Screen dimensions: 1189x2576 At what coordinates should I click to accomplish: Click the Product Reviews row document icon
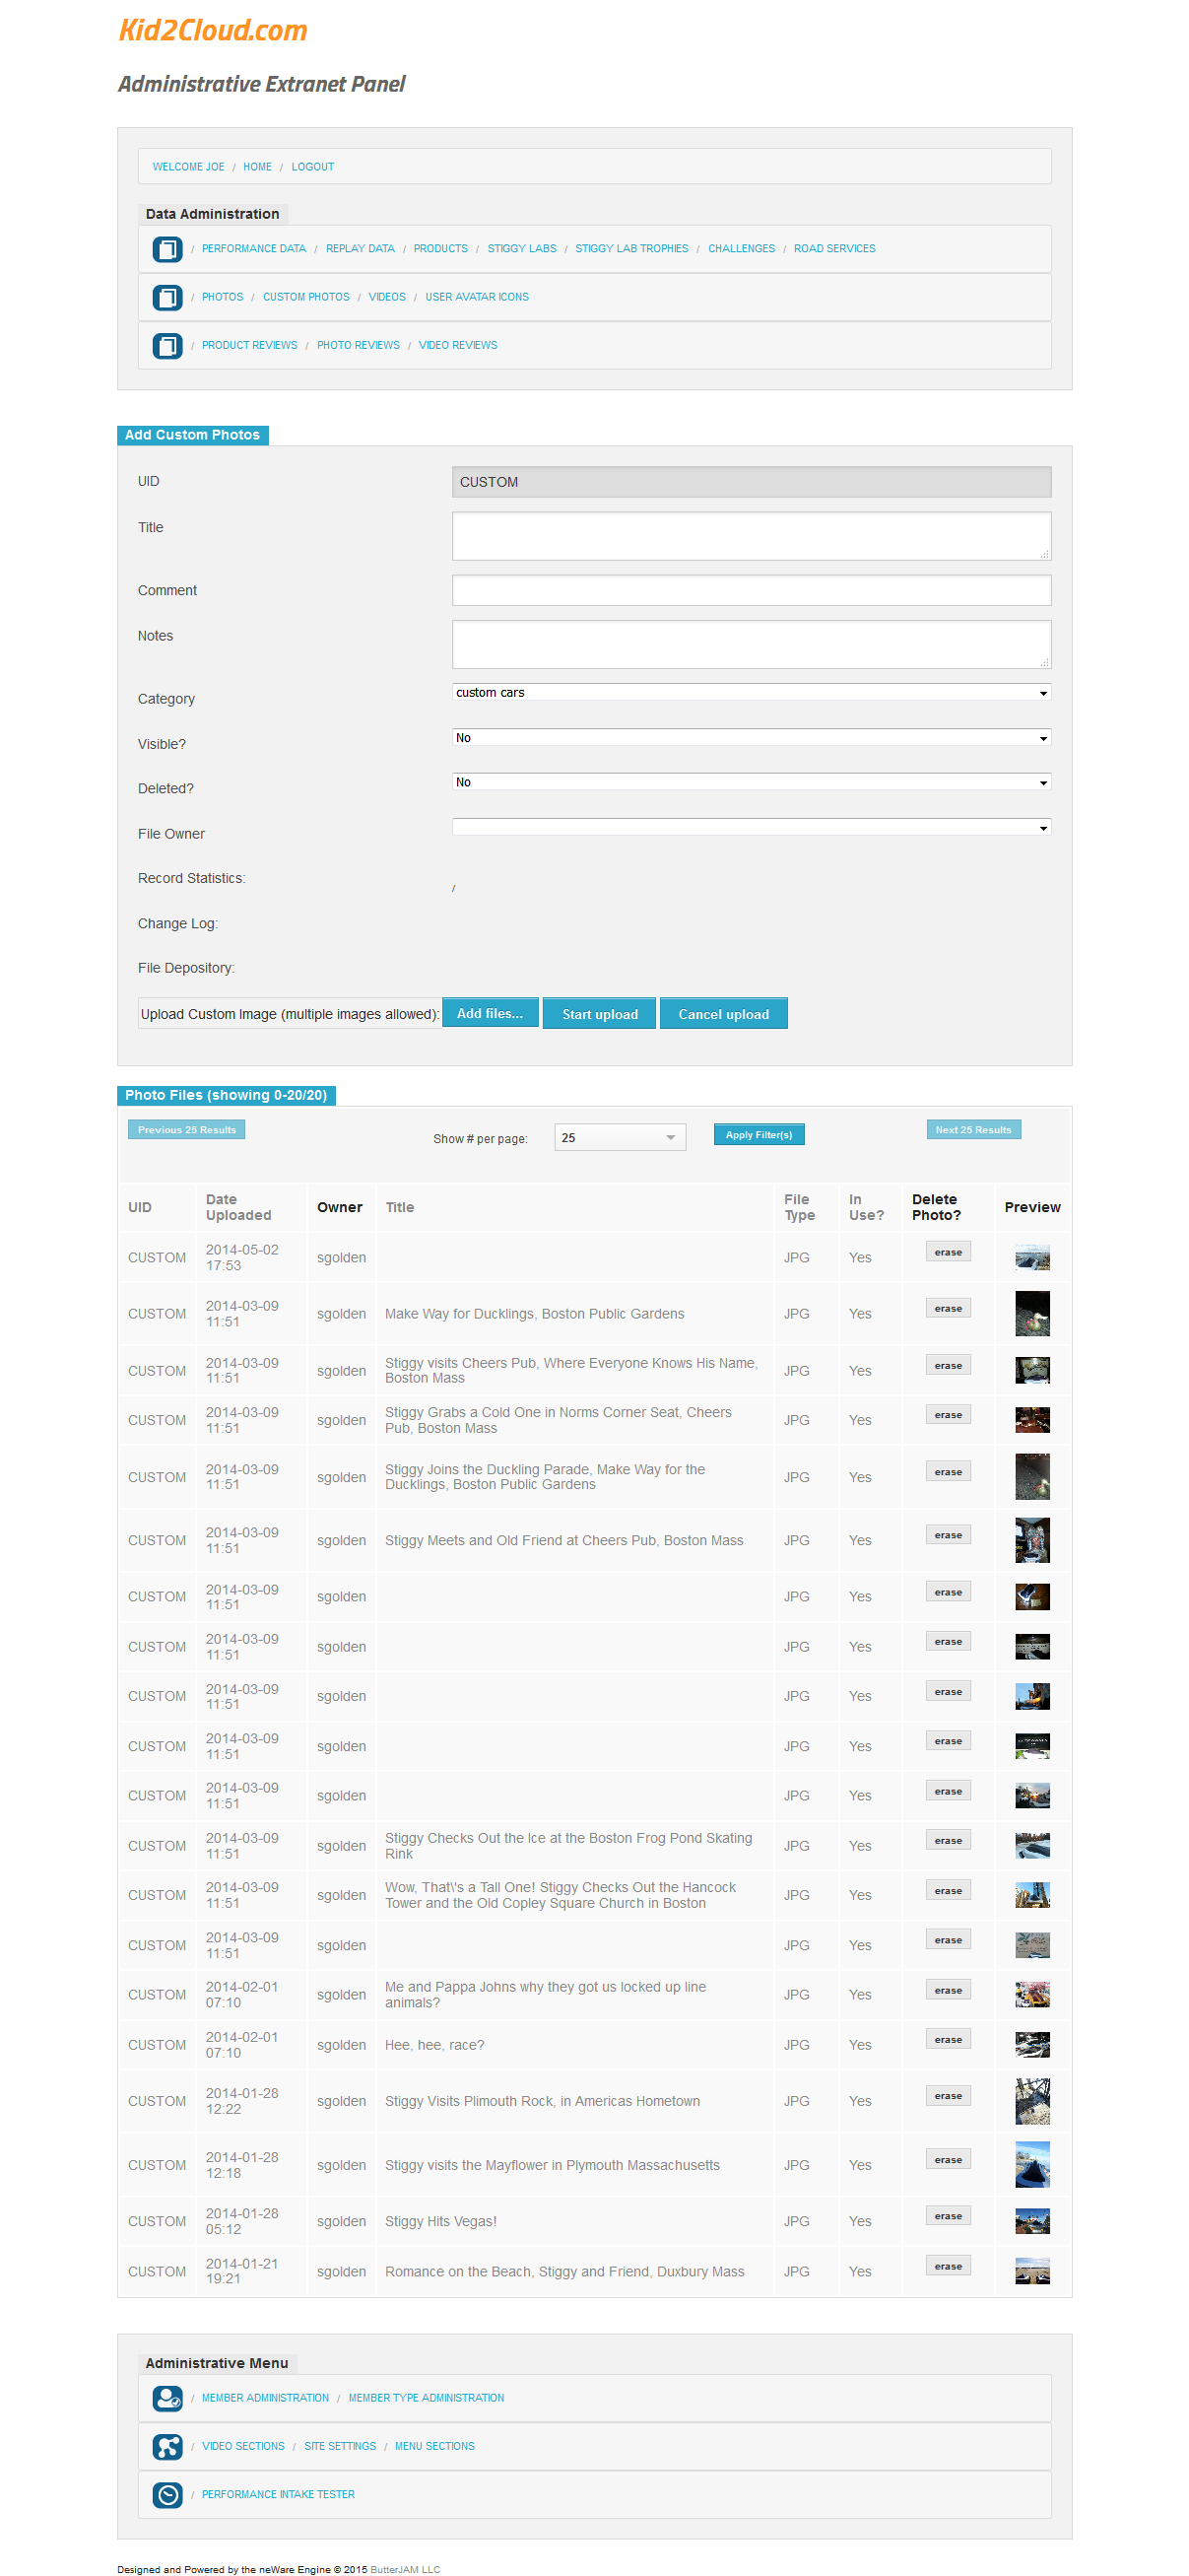[x=167, y=345]
